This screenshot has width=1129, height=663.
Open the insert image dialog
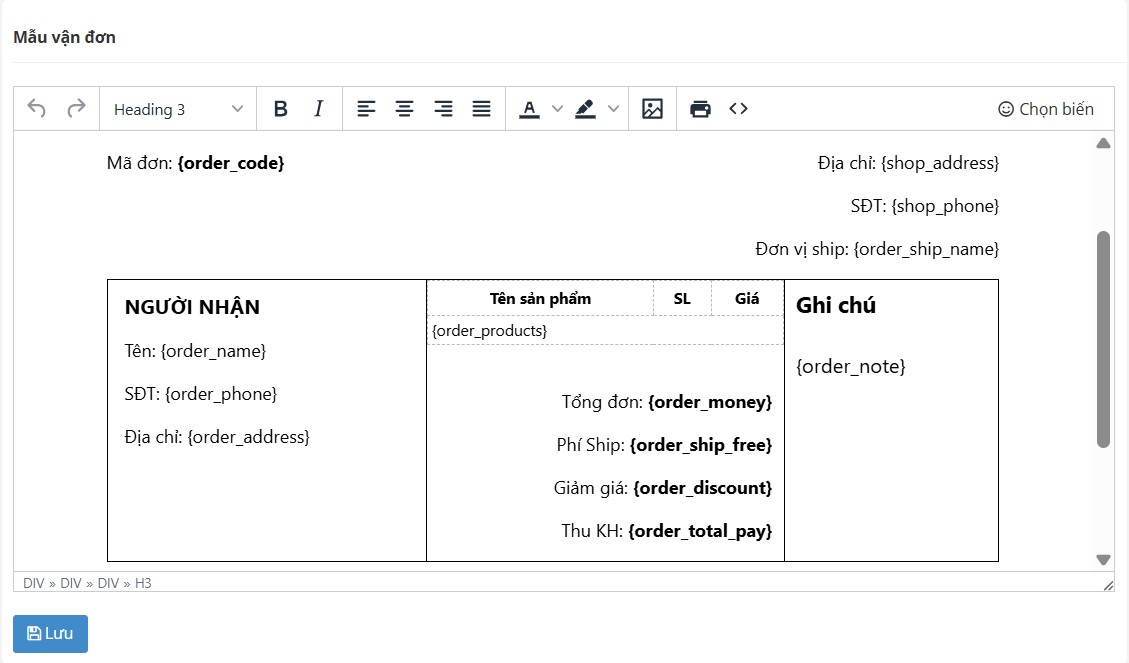652,109
